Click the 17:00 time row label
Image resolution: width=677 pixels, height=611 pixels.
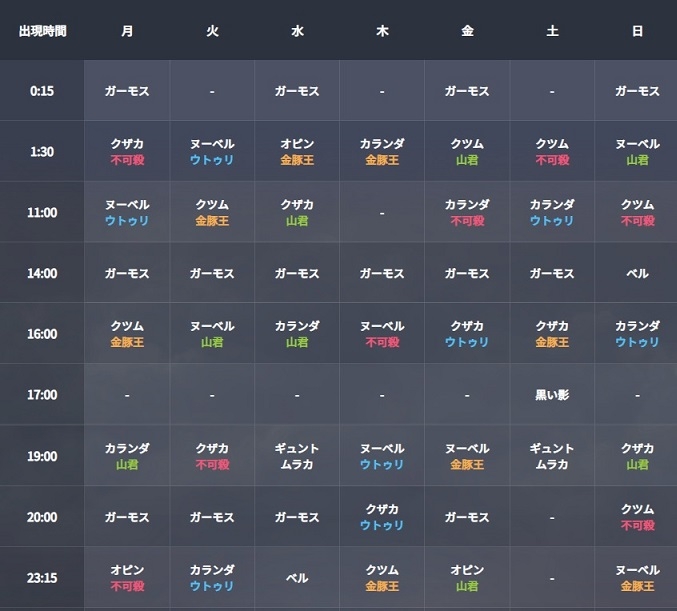42,395
